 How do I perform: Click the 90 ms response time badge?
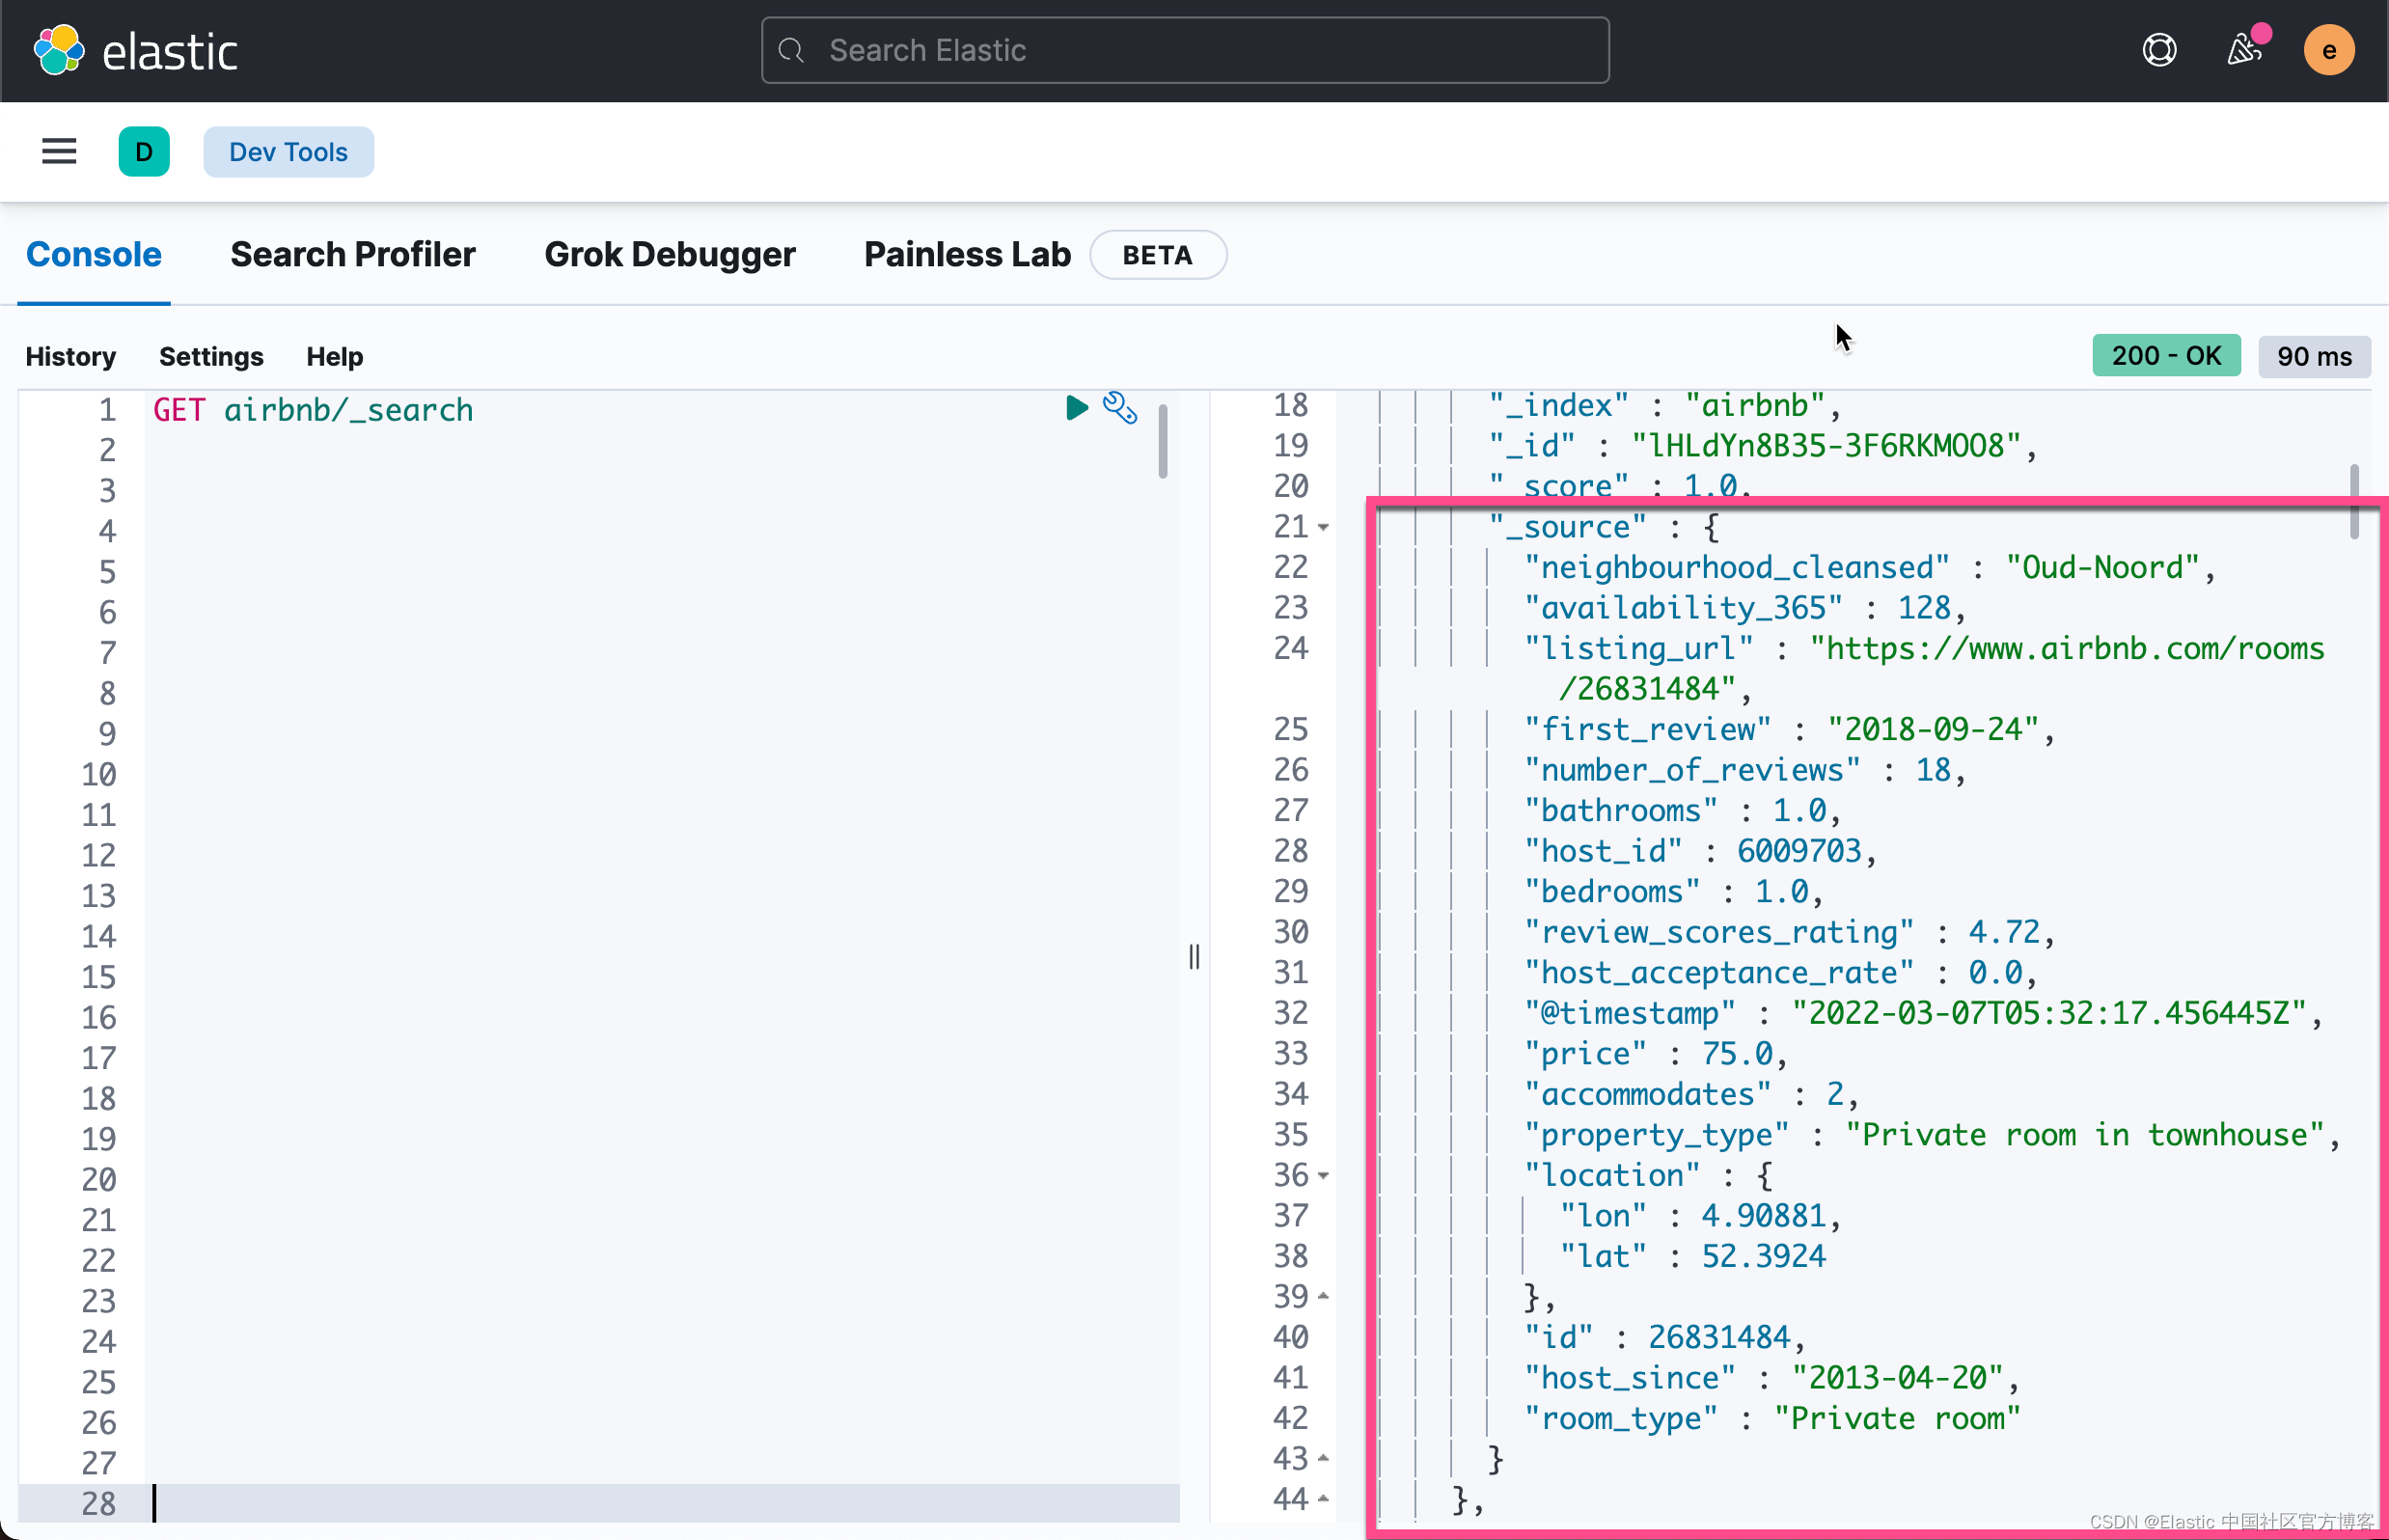(2314, 356)
